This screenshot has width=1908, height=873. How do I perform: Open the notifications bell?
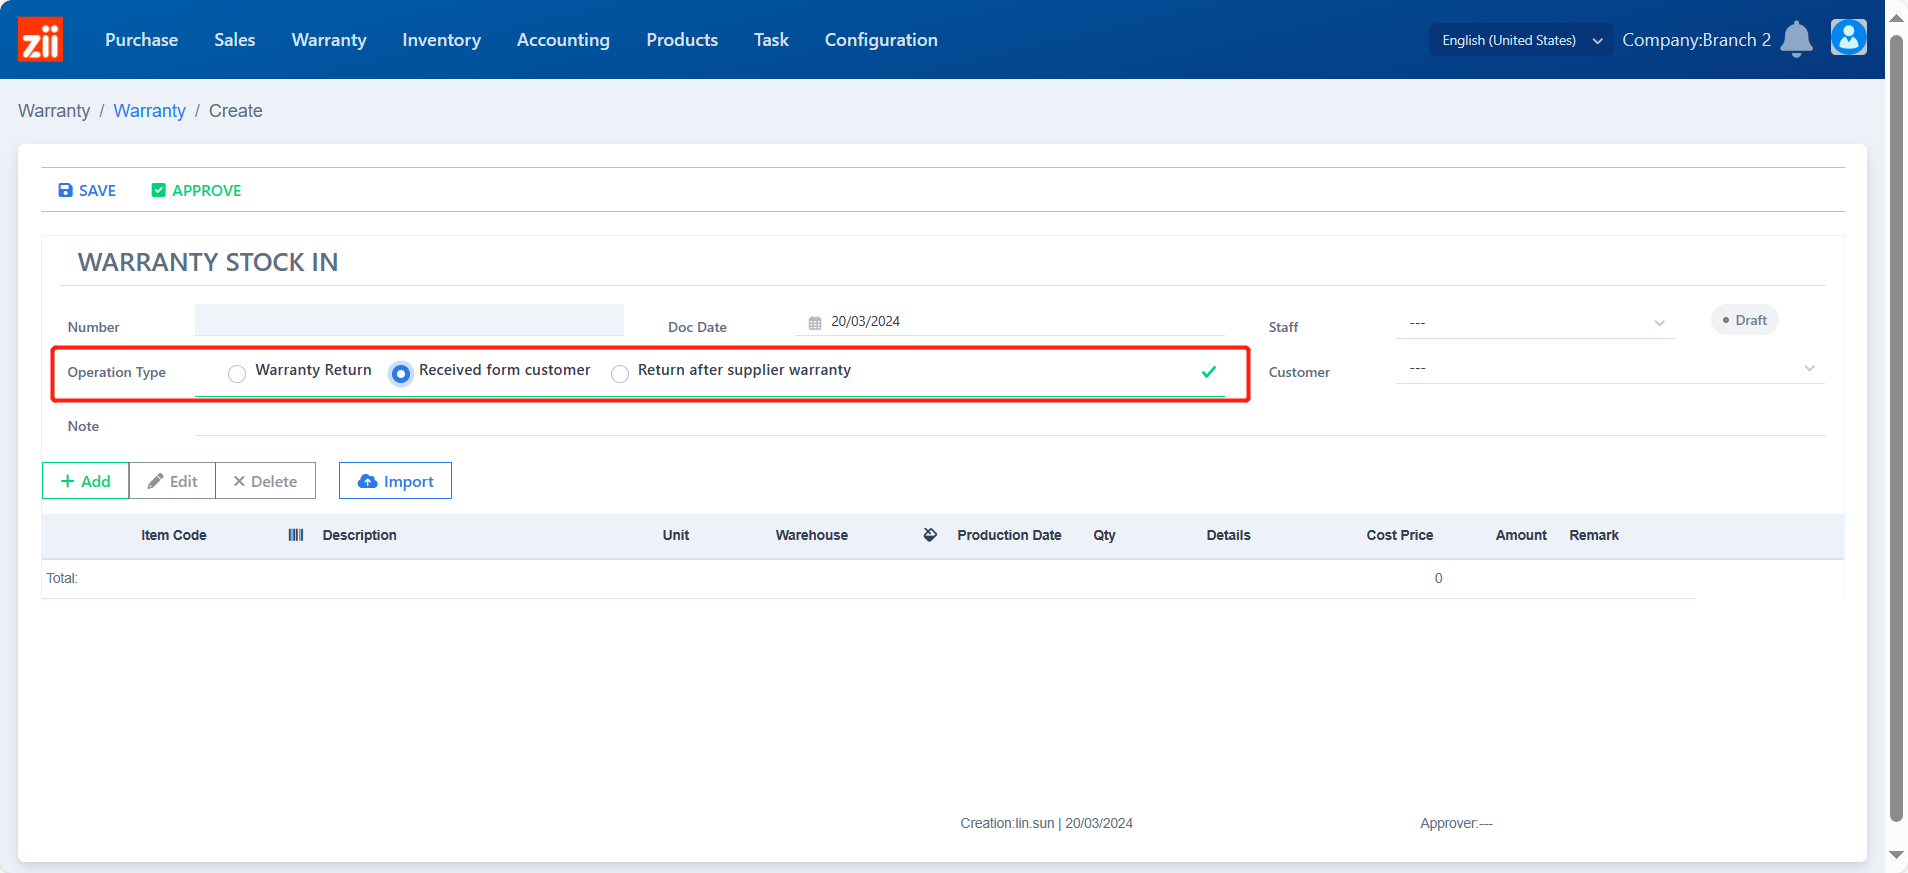(x=1796, y=39)
